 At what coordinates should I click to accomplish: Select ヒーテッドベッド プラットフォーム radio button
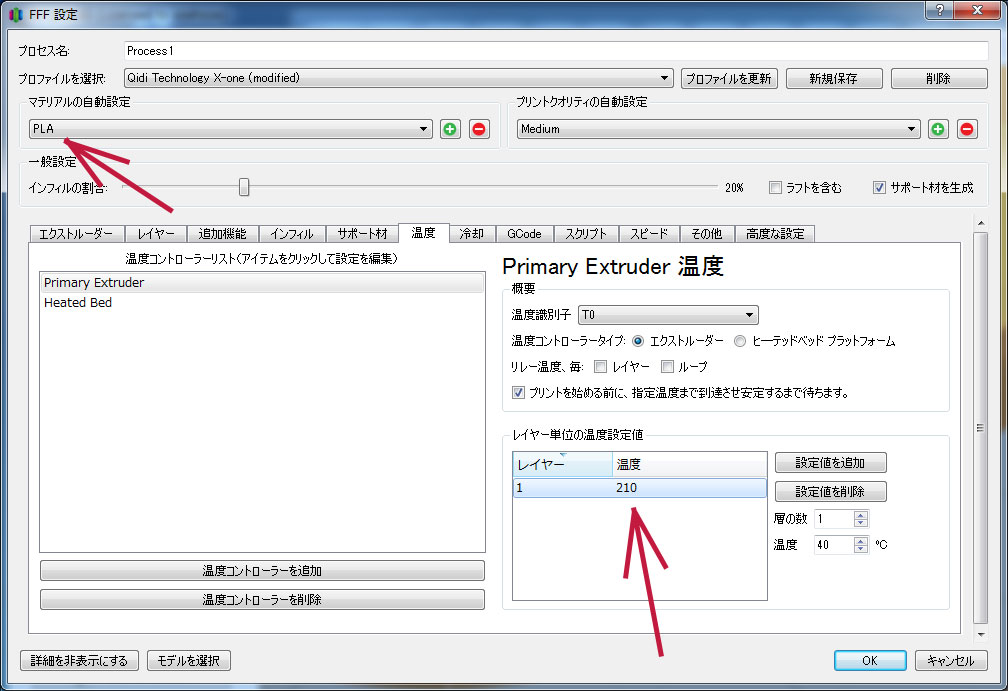pos(740,341)
